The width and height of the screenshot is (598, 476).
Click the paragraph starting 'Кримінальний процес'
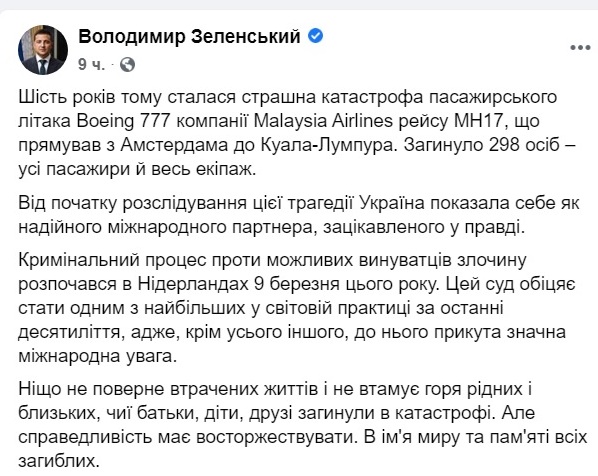[x=297, y=308]
